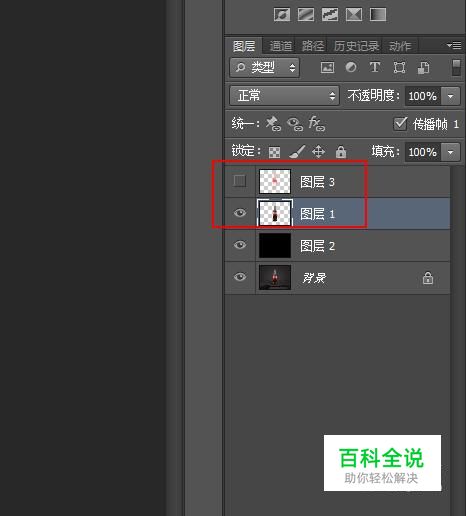Click the 不透明度 100% opacity field

point(423,96)
